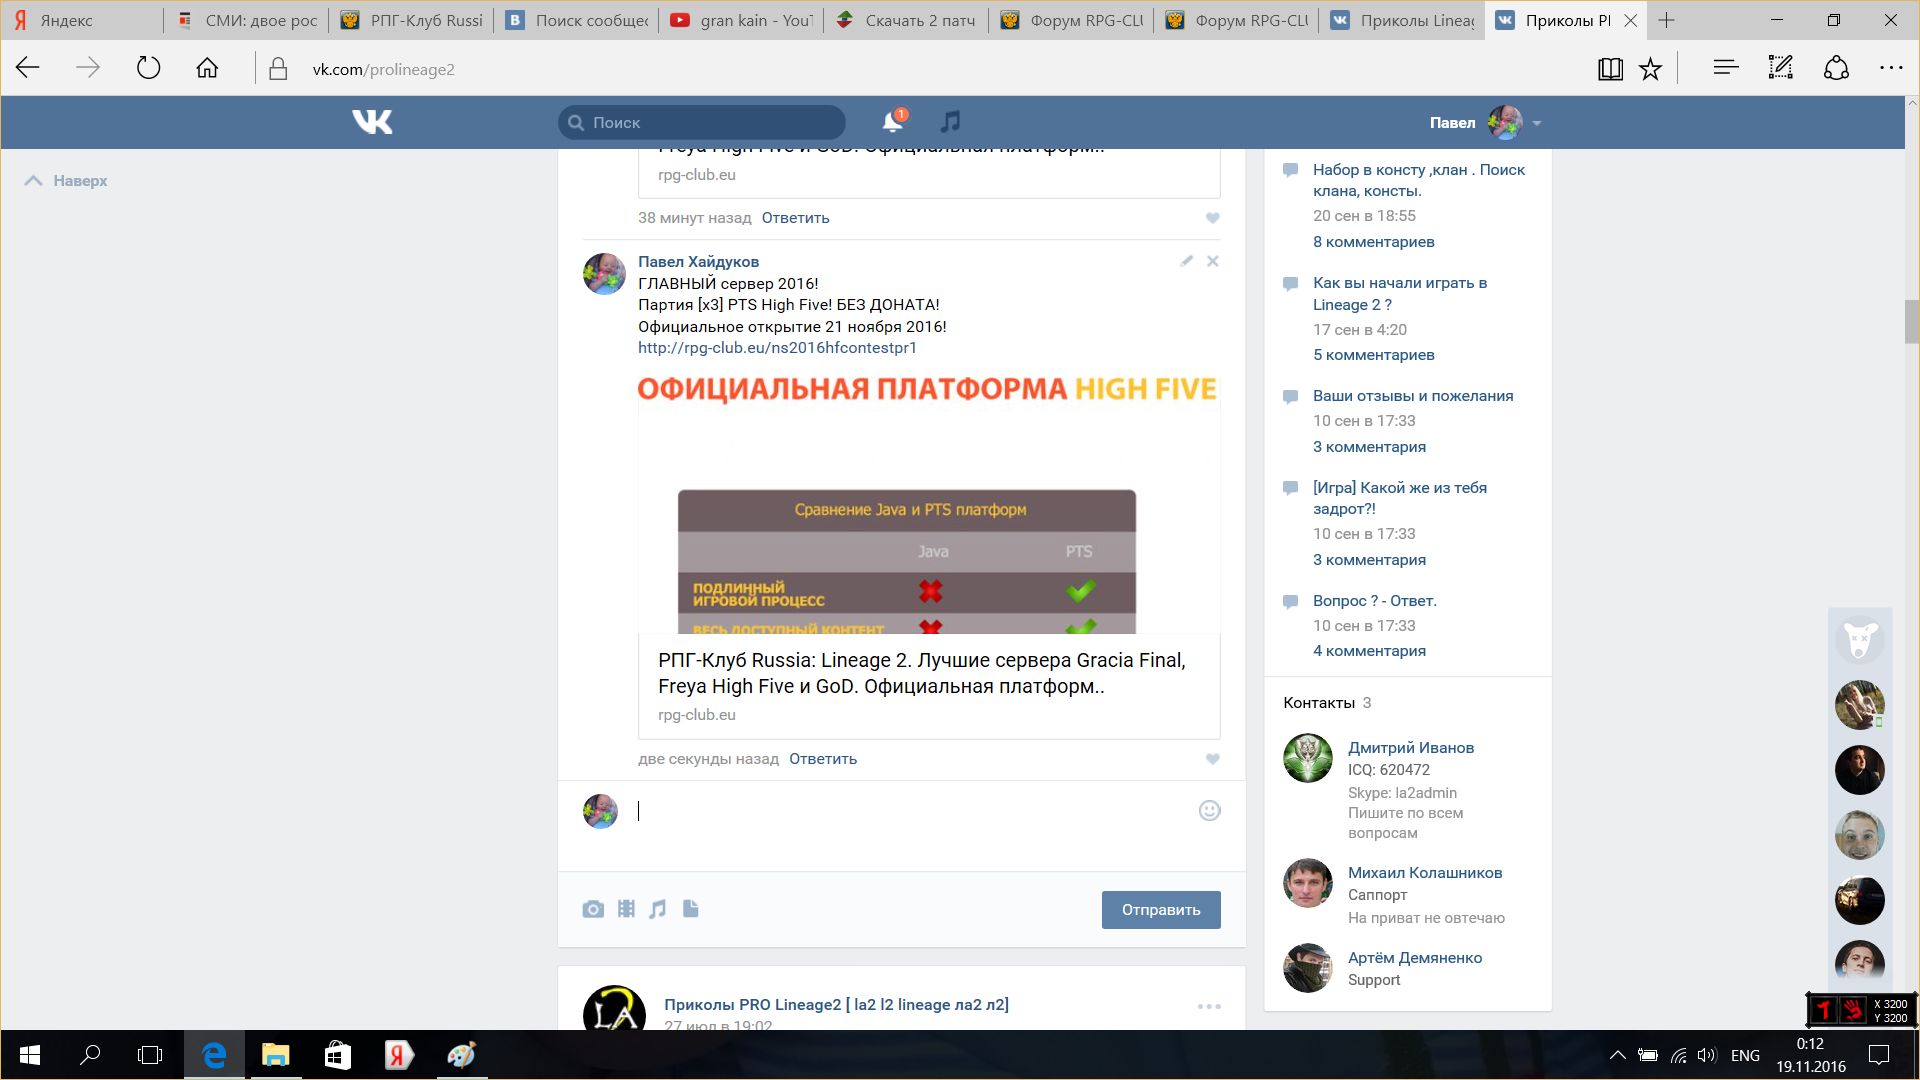Attach a document to the comment
The image size is (1920, 1080).
pos(690,909)
